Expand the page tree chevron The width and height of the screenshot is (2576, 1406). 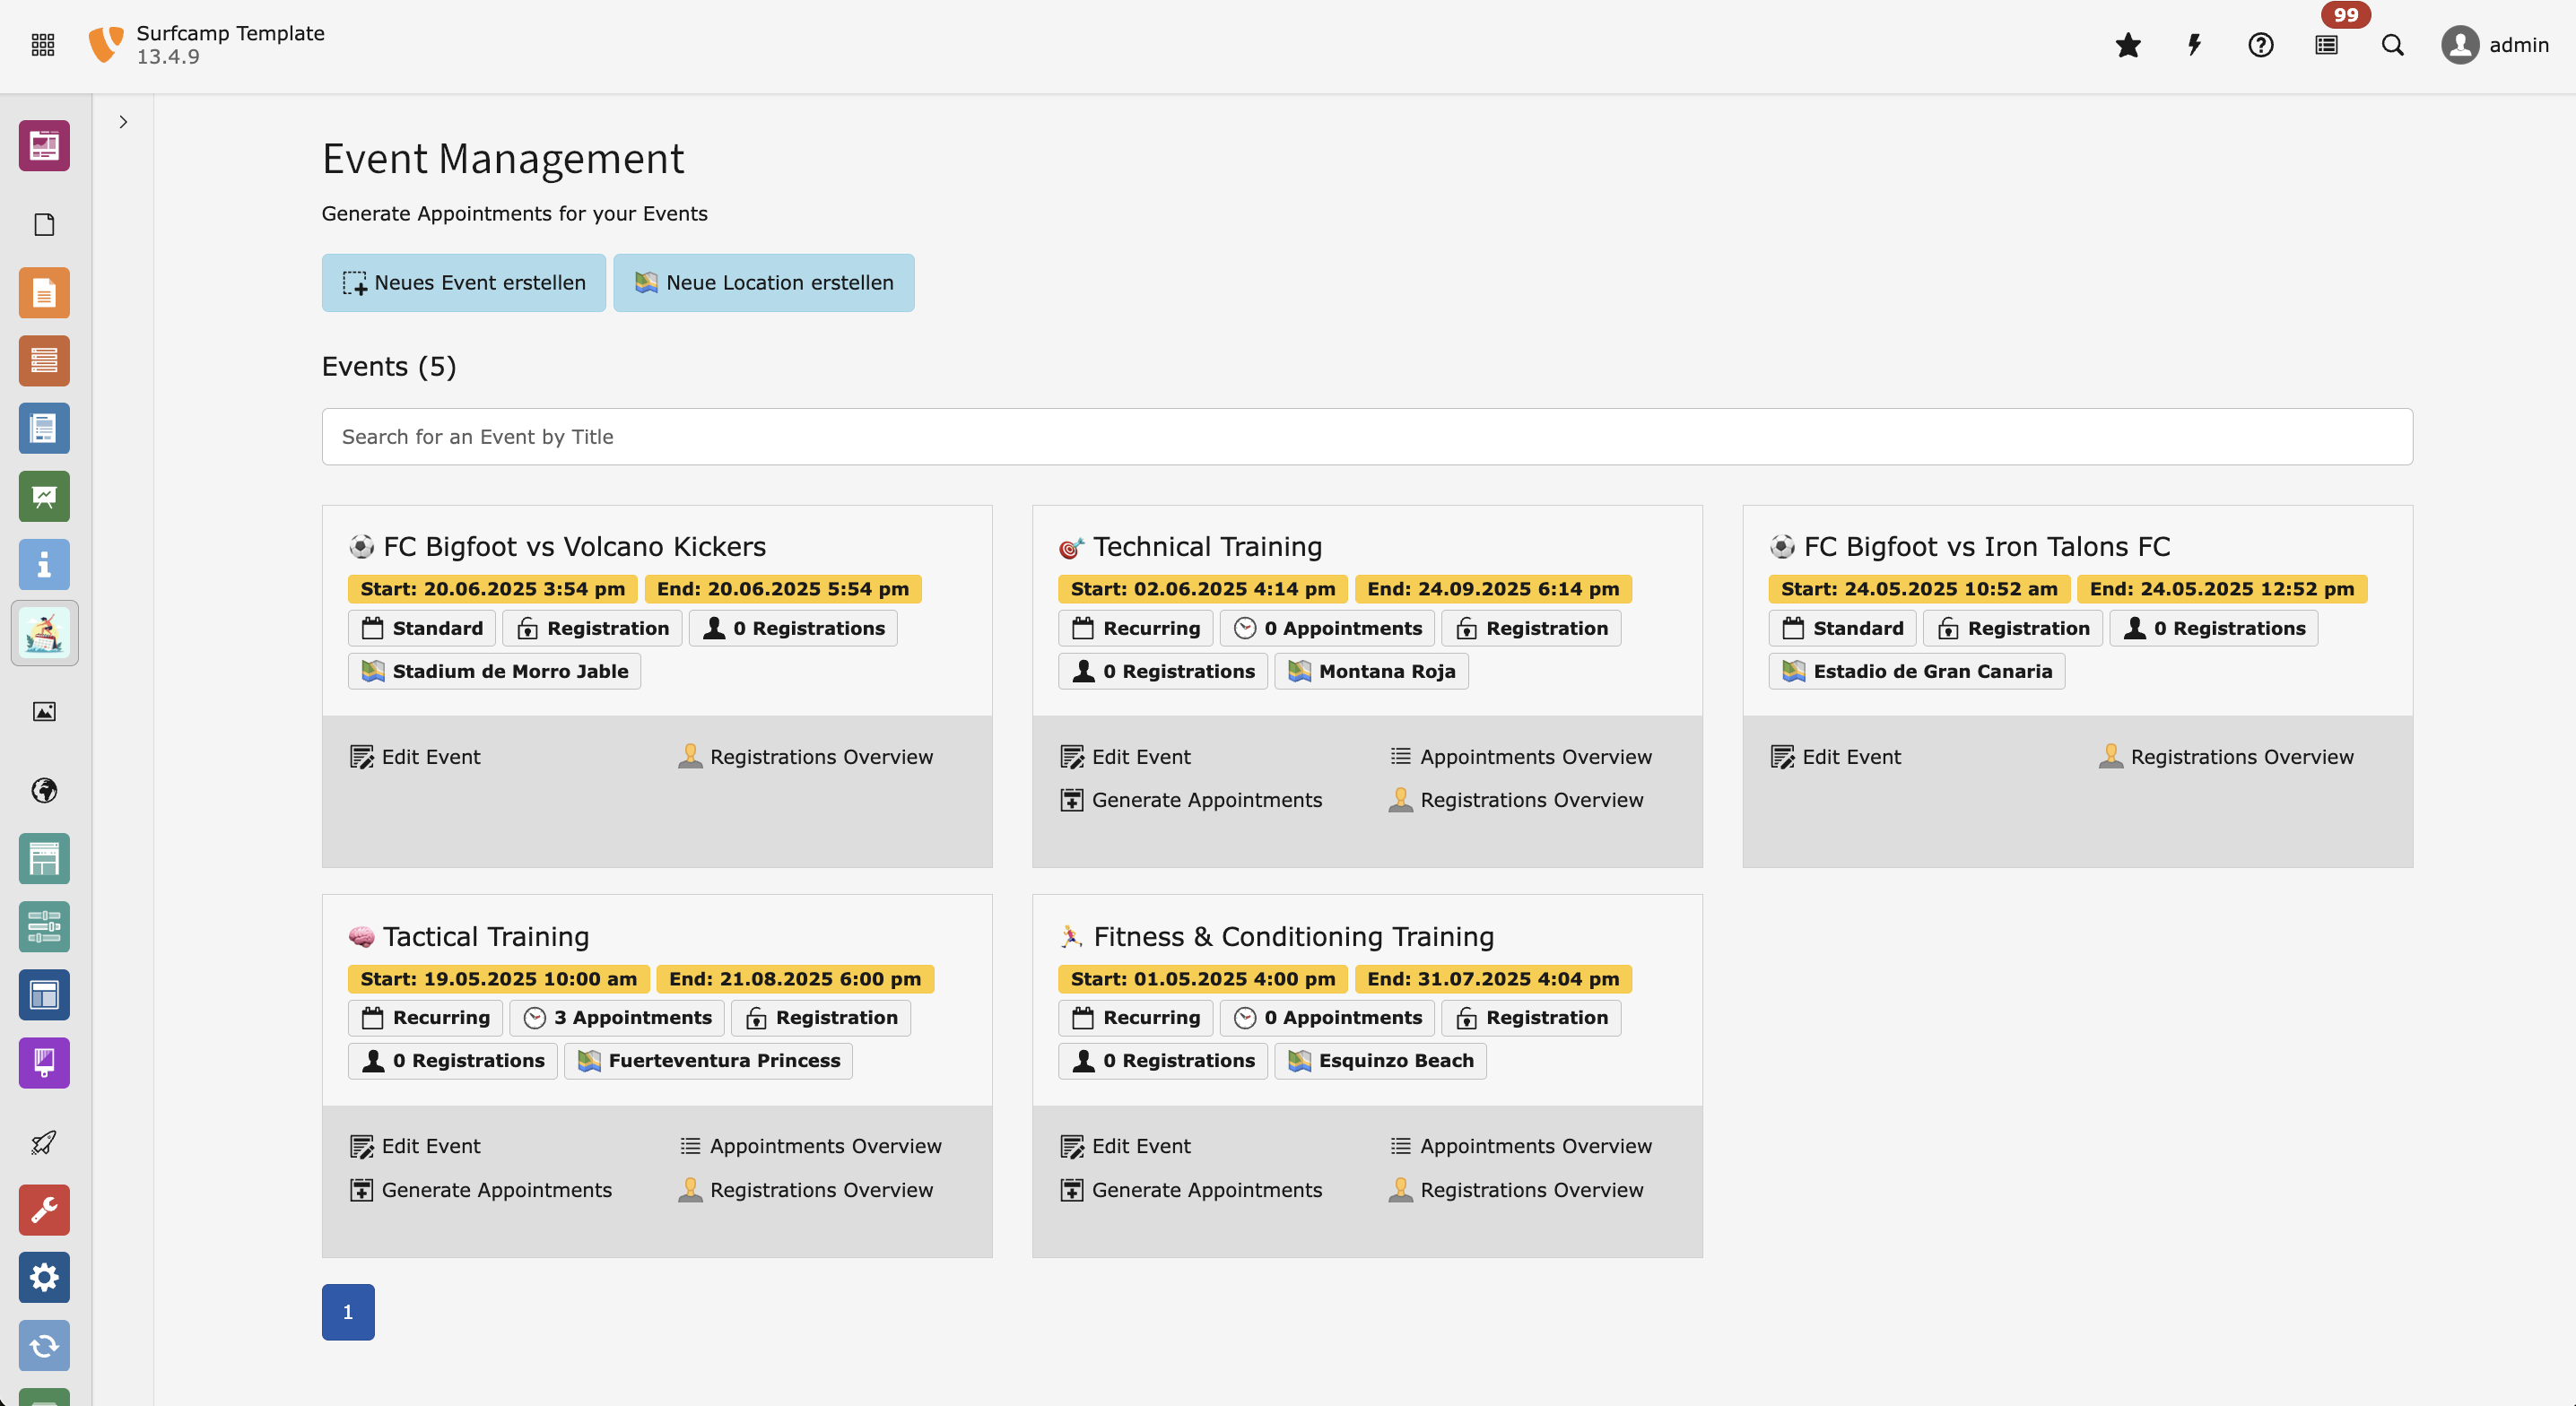click(x=123, y=122)
